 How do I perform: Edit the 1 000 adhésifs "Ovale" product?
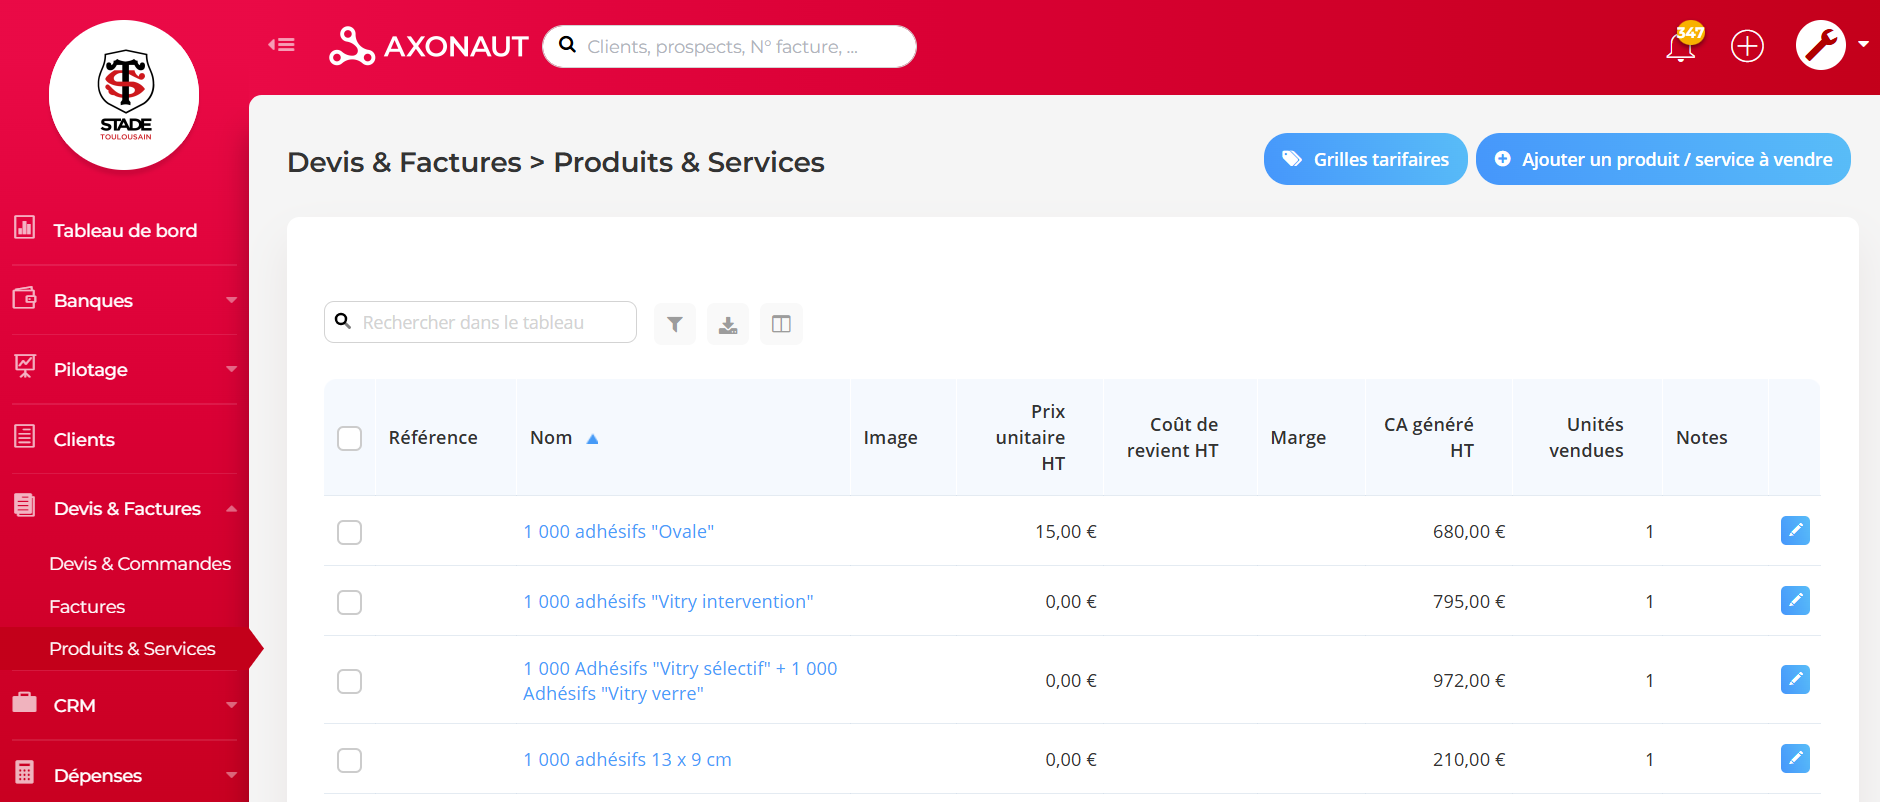pos(1795,530)
